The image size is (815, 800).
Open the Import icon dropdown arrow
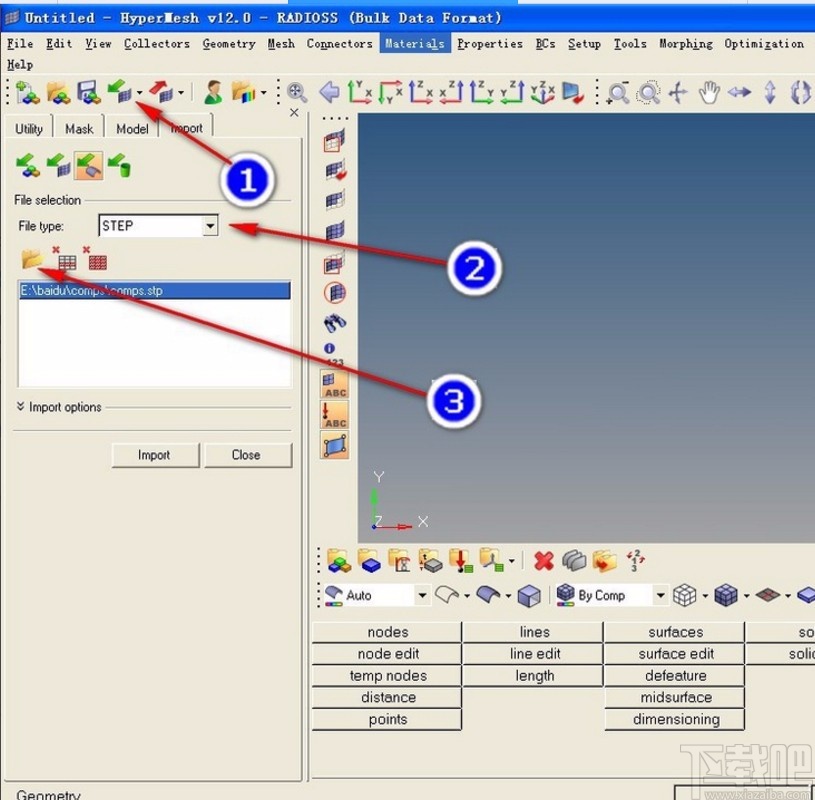(139, 94)
